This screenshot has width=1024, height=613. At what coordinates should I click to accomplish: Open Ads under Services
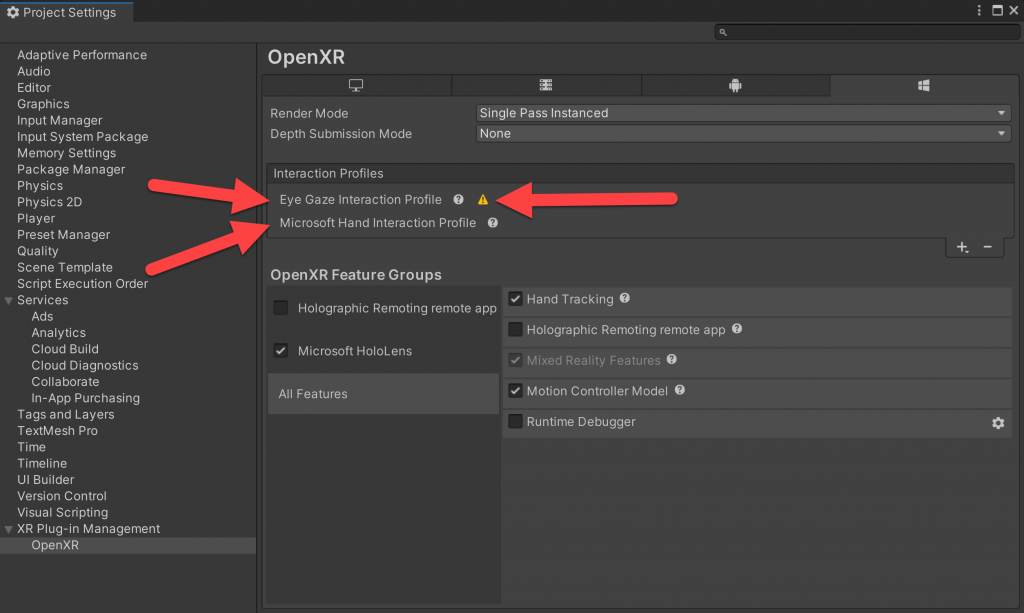(42, 316)
